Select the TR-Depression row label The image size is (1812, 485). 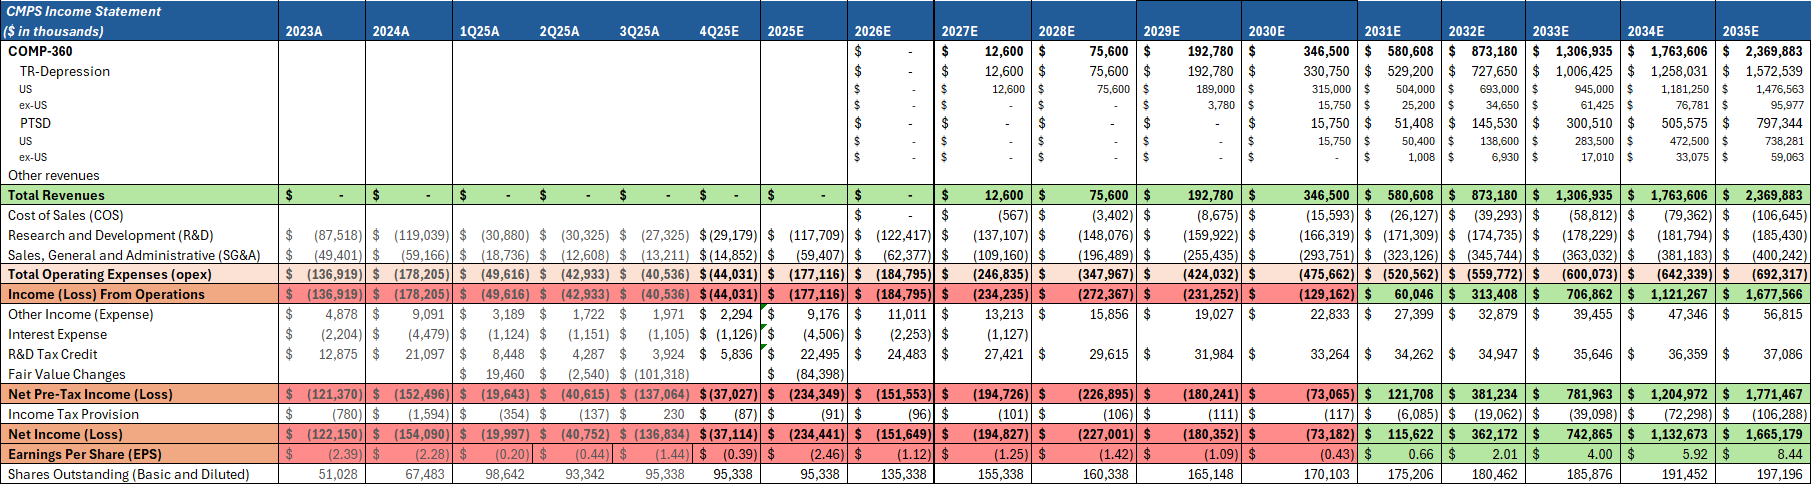tap(65, 71)
